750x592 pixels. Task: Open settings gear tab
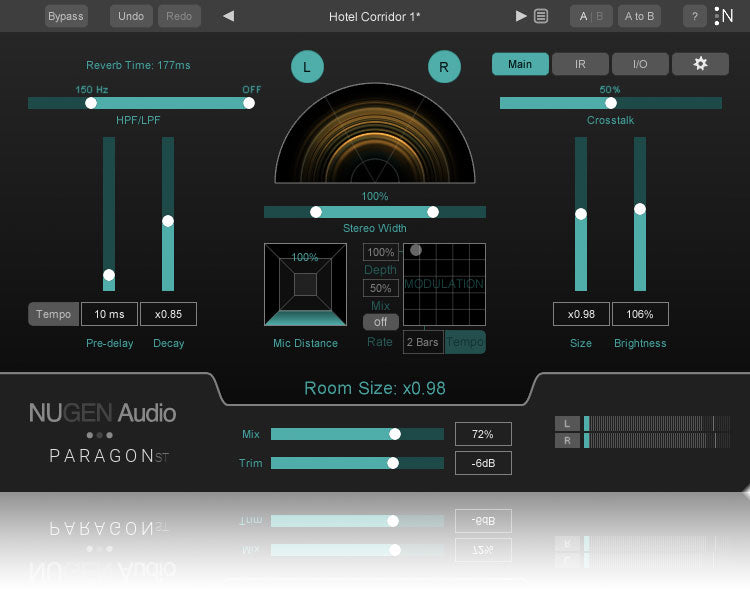[700, 64]
